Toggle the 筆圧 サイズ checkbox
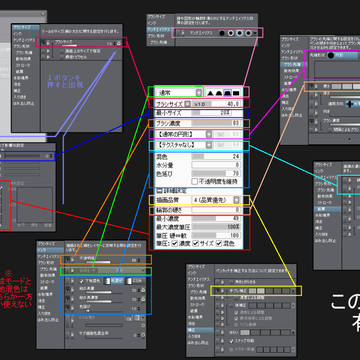 pos(196,243)
